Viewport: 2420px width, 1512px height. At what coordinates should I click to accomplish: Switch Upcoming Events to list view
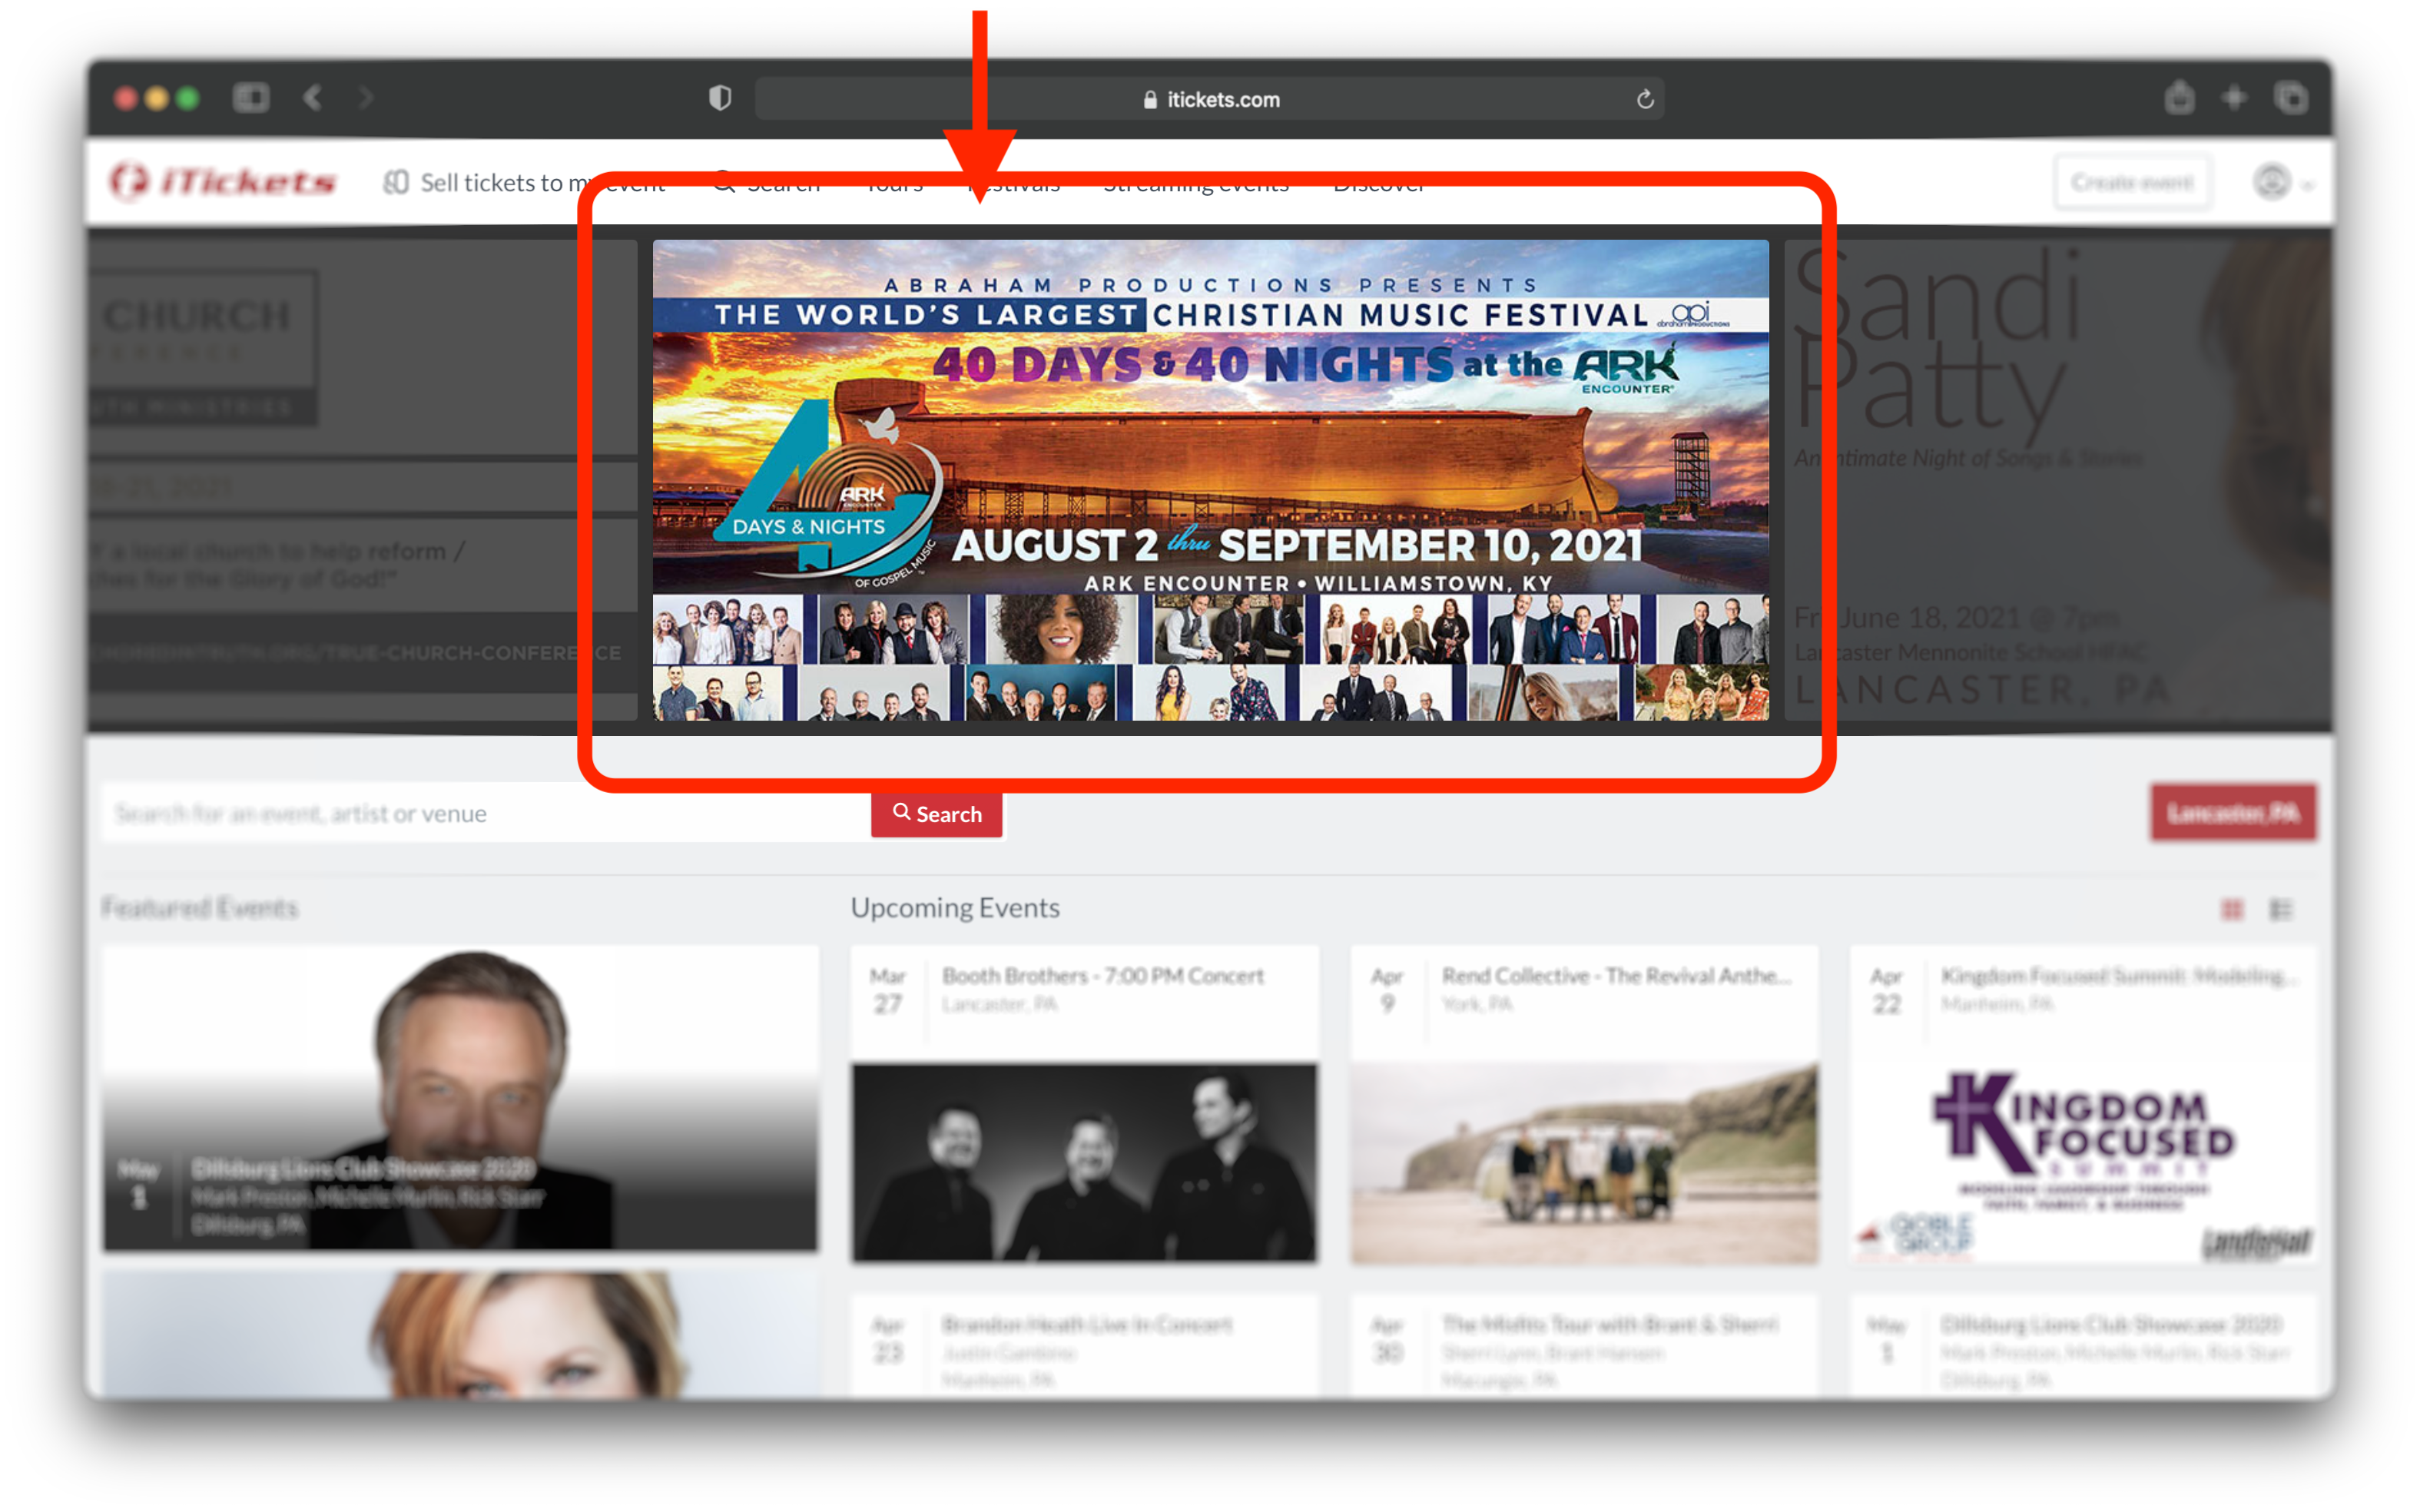click(2281, 909)
